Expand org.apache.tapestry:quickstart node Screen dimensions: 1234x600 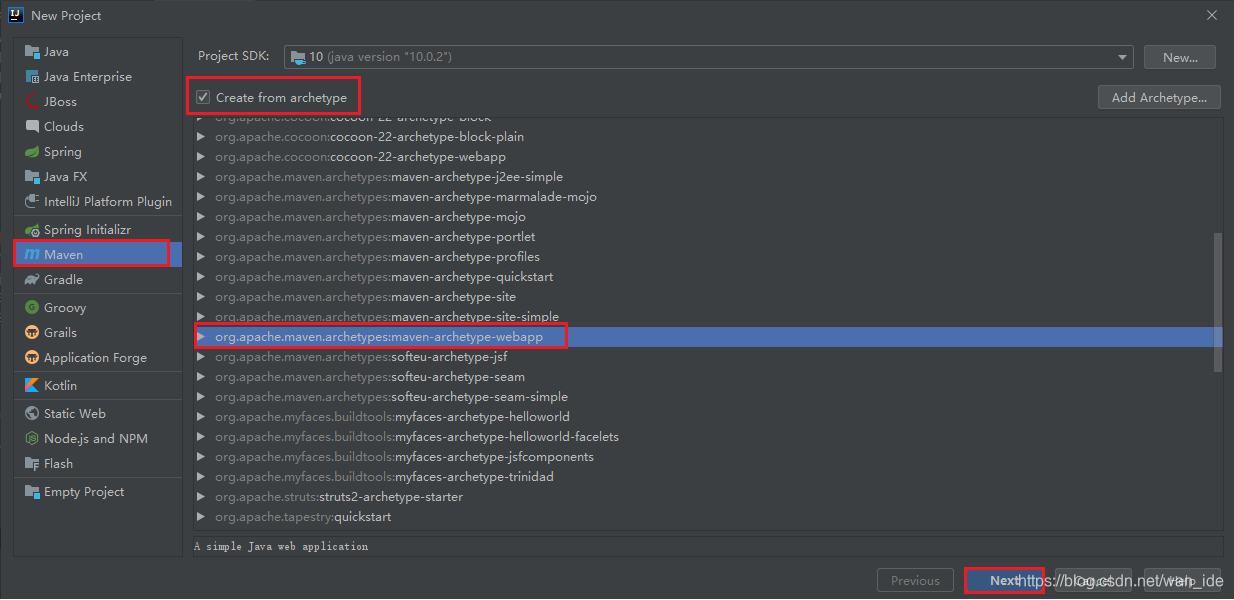[x=202, y=517]
